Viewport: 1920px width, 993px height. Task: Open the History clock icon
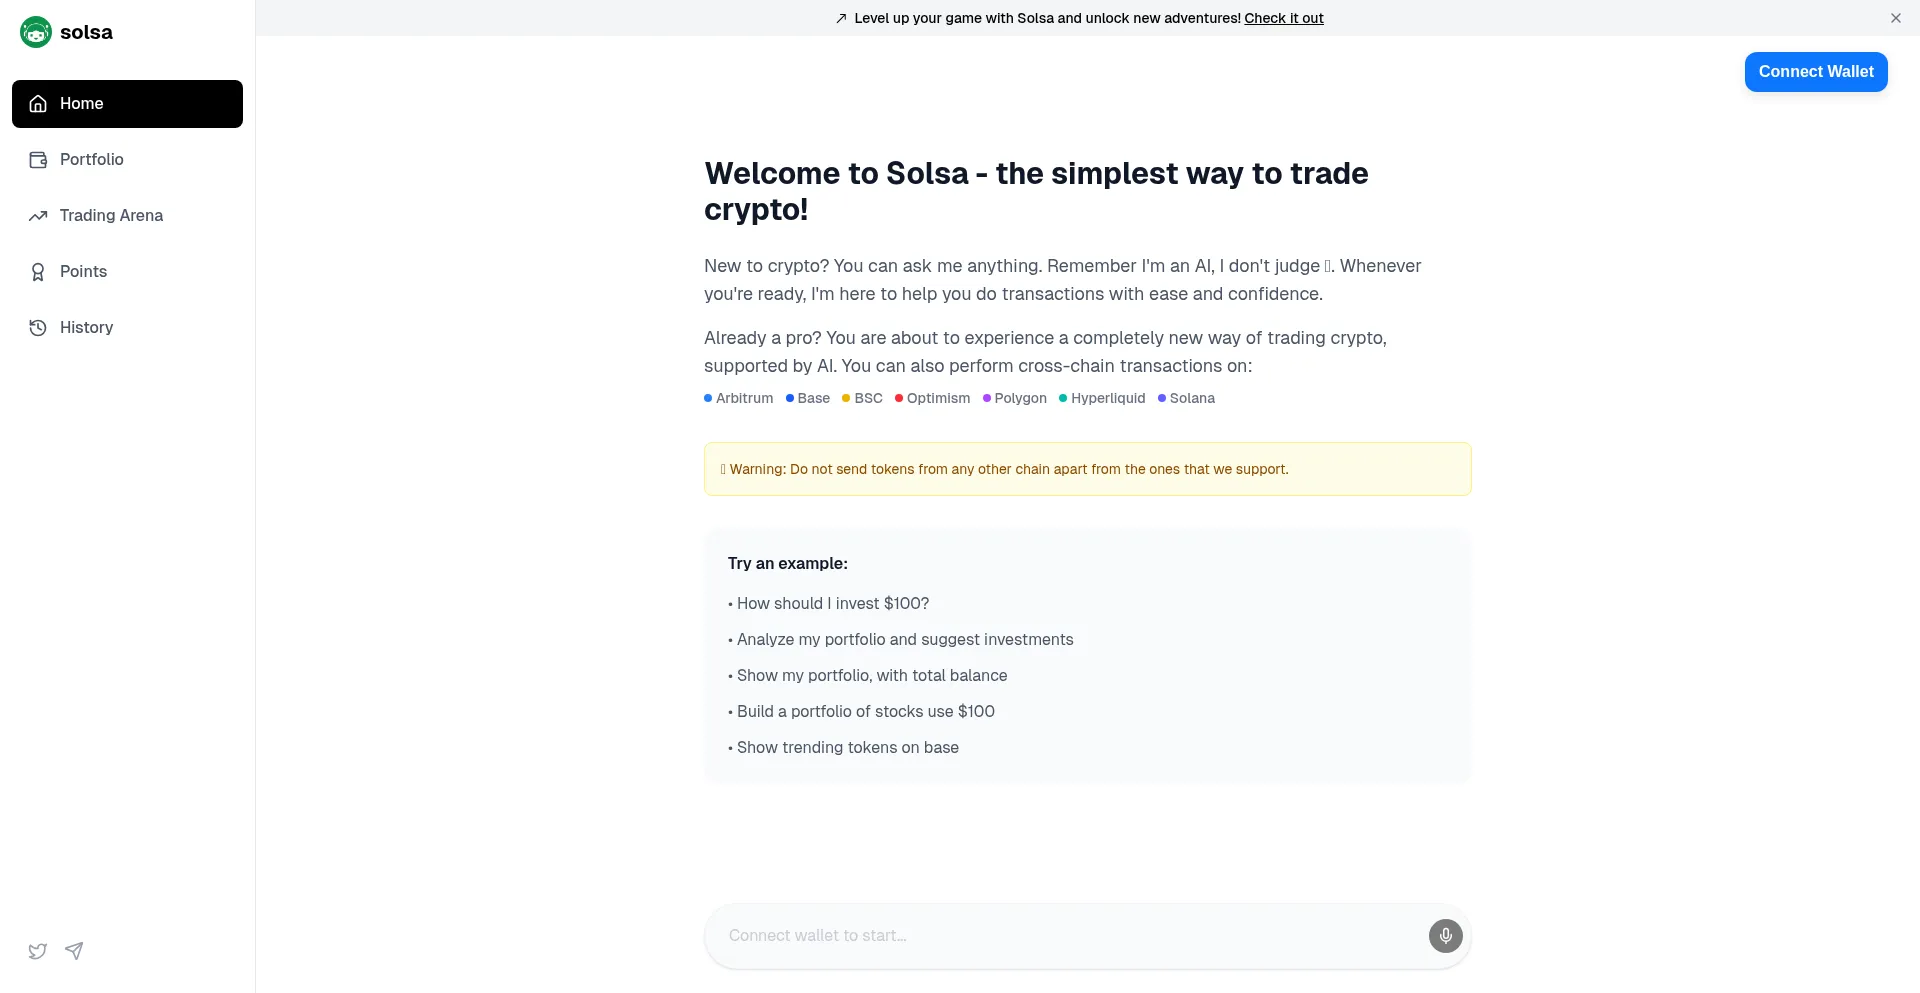[37, 327]
